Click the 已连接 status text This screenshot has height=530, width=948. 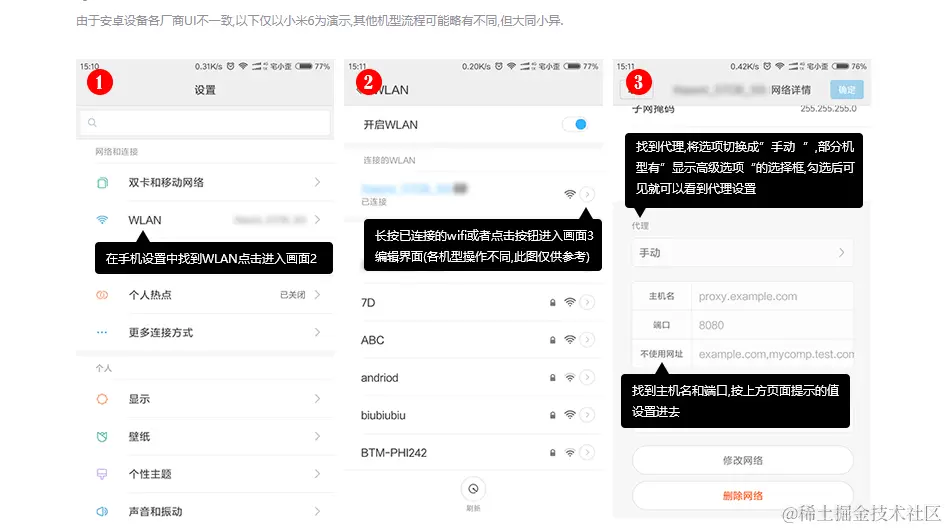tap(374, 202)
